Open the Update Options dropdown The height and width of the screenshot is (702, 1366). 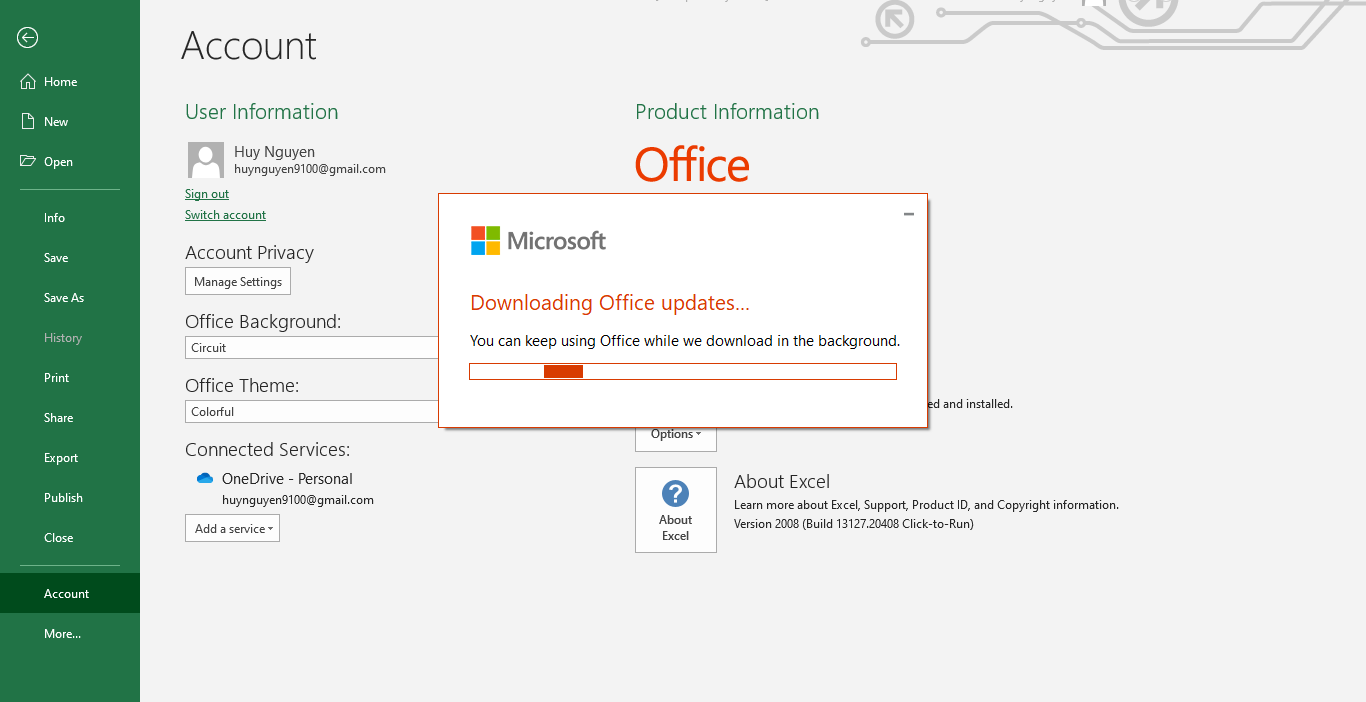point(675,434)
